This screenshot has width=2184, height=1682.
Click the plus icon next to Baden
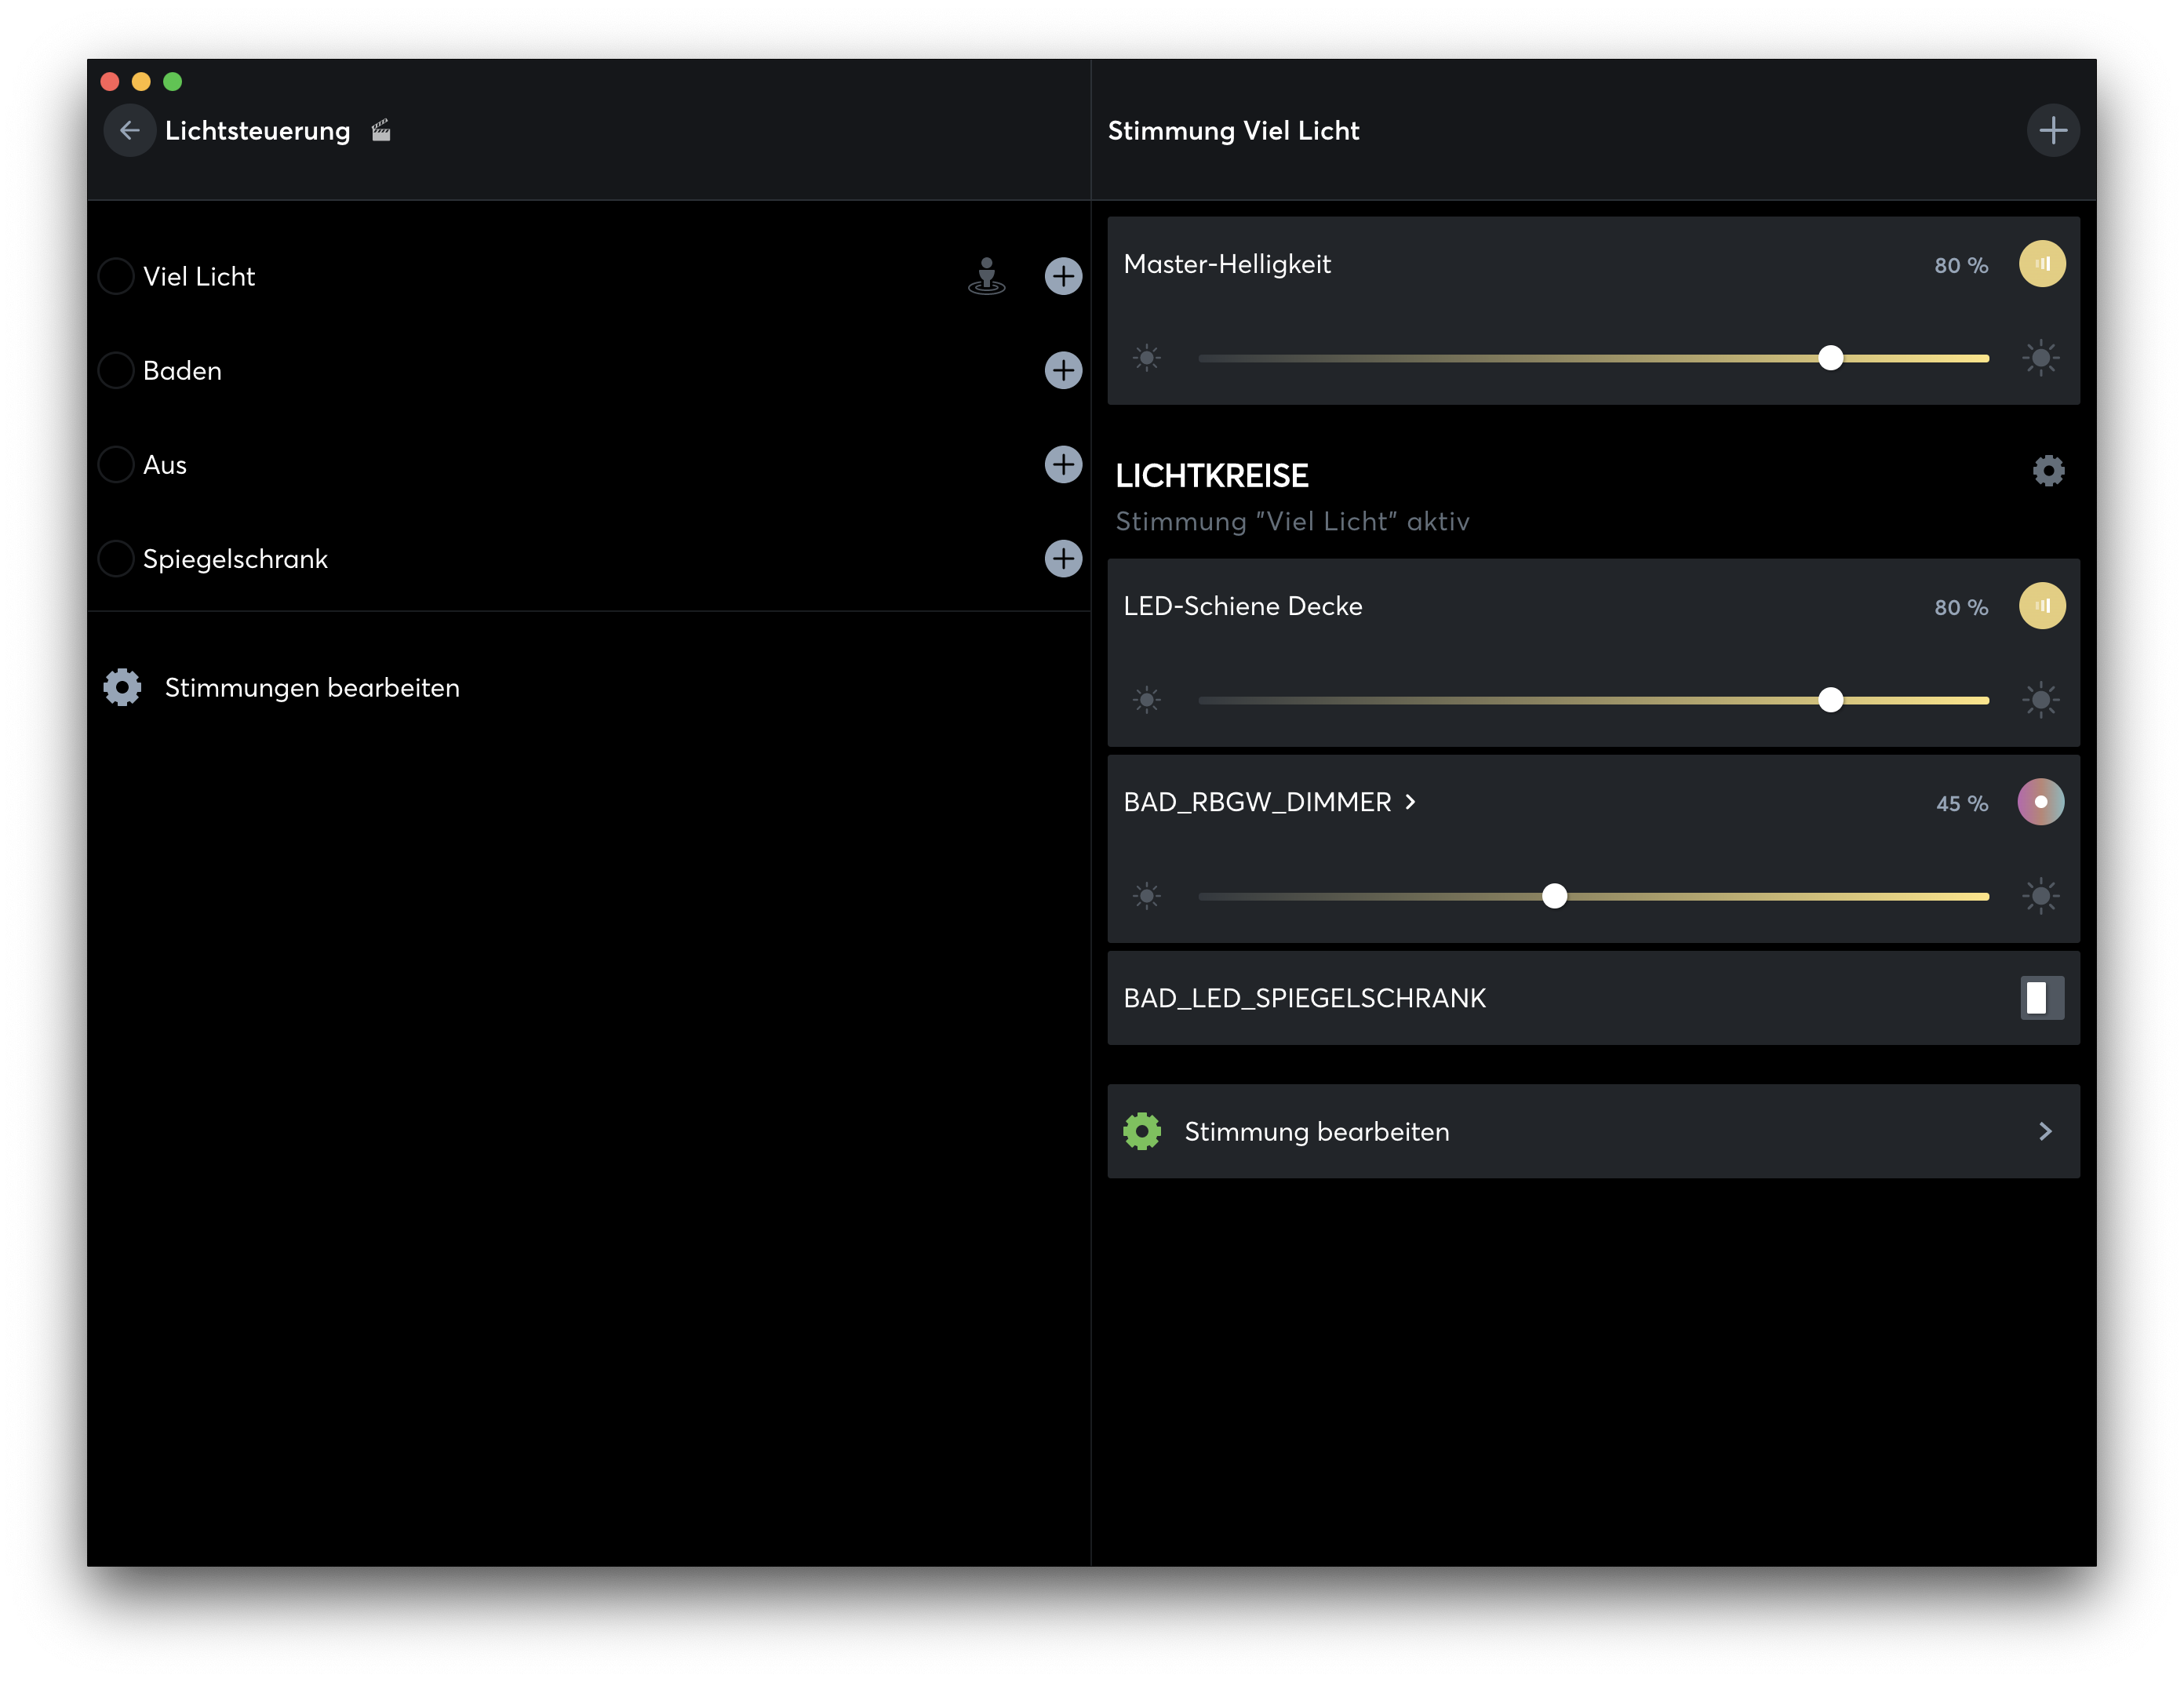click(x=1063, y=370)
